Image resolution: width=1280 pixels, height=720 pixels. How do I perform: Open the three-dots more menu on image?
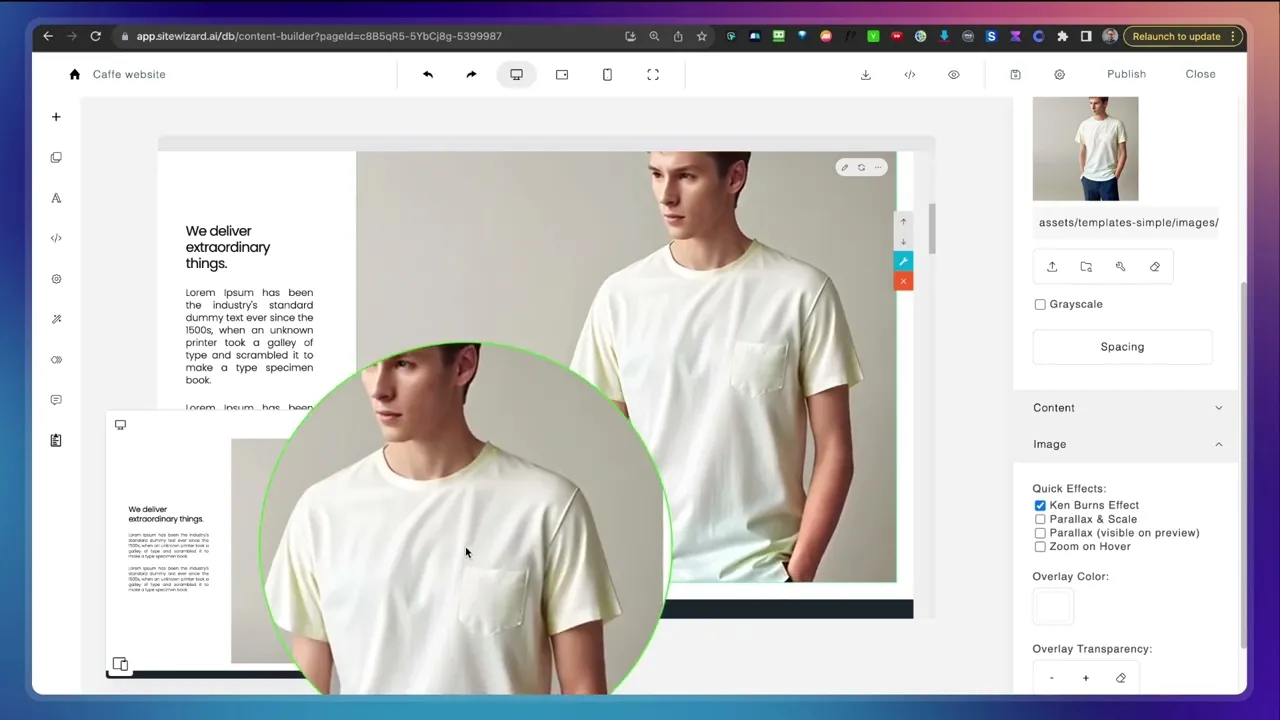(x=878, y=167)
